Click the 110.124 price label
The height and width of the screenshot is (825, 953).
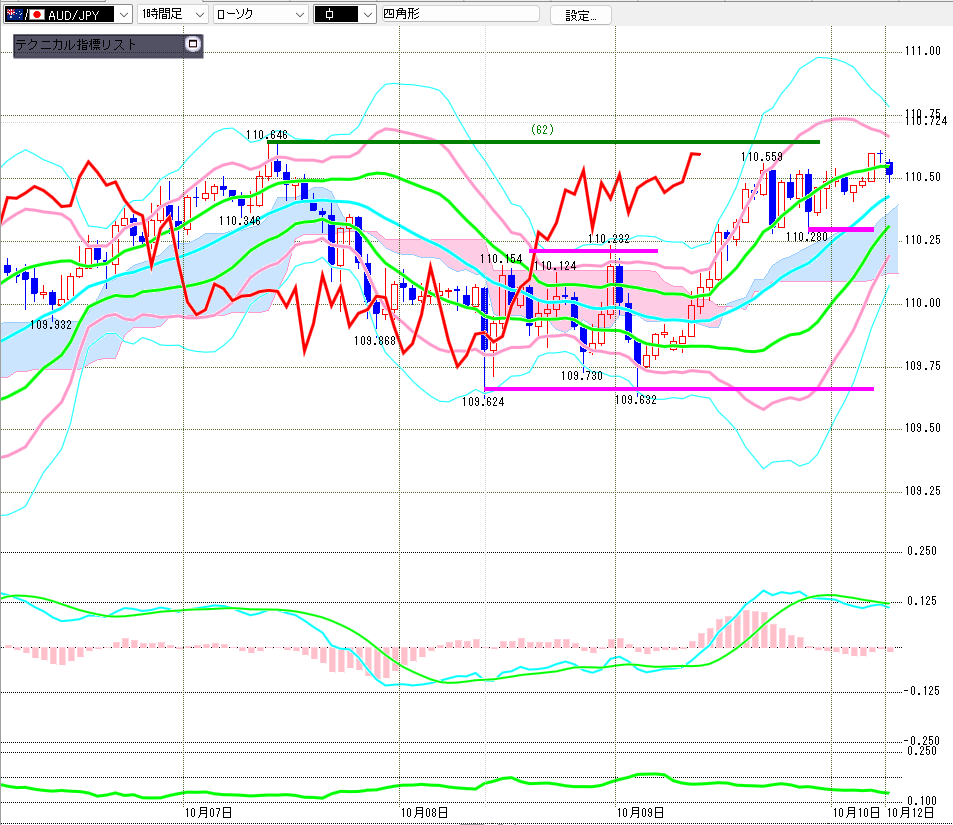[555, 266]
